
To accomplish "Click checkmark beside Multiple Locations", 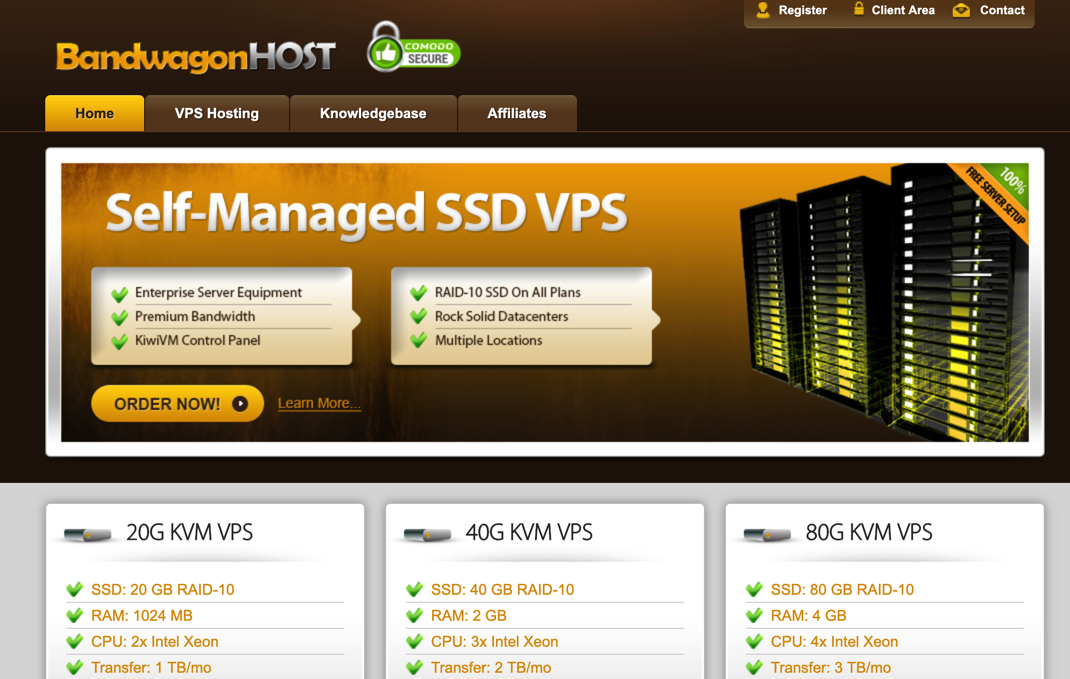I will 418,339.
